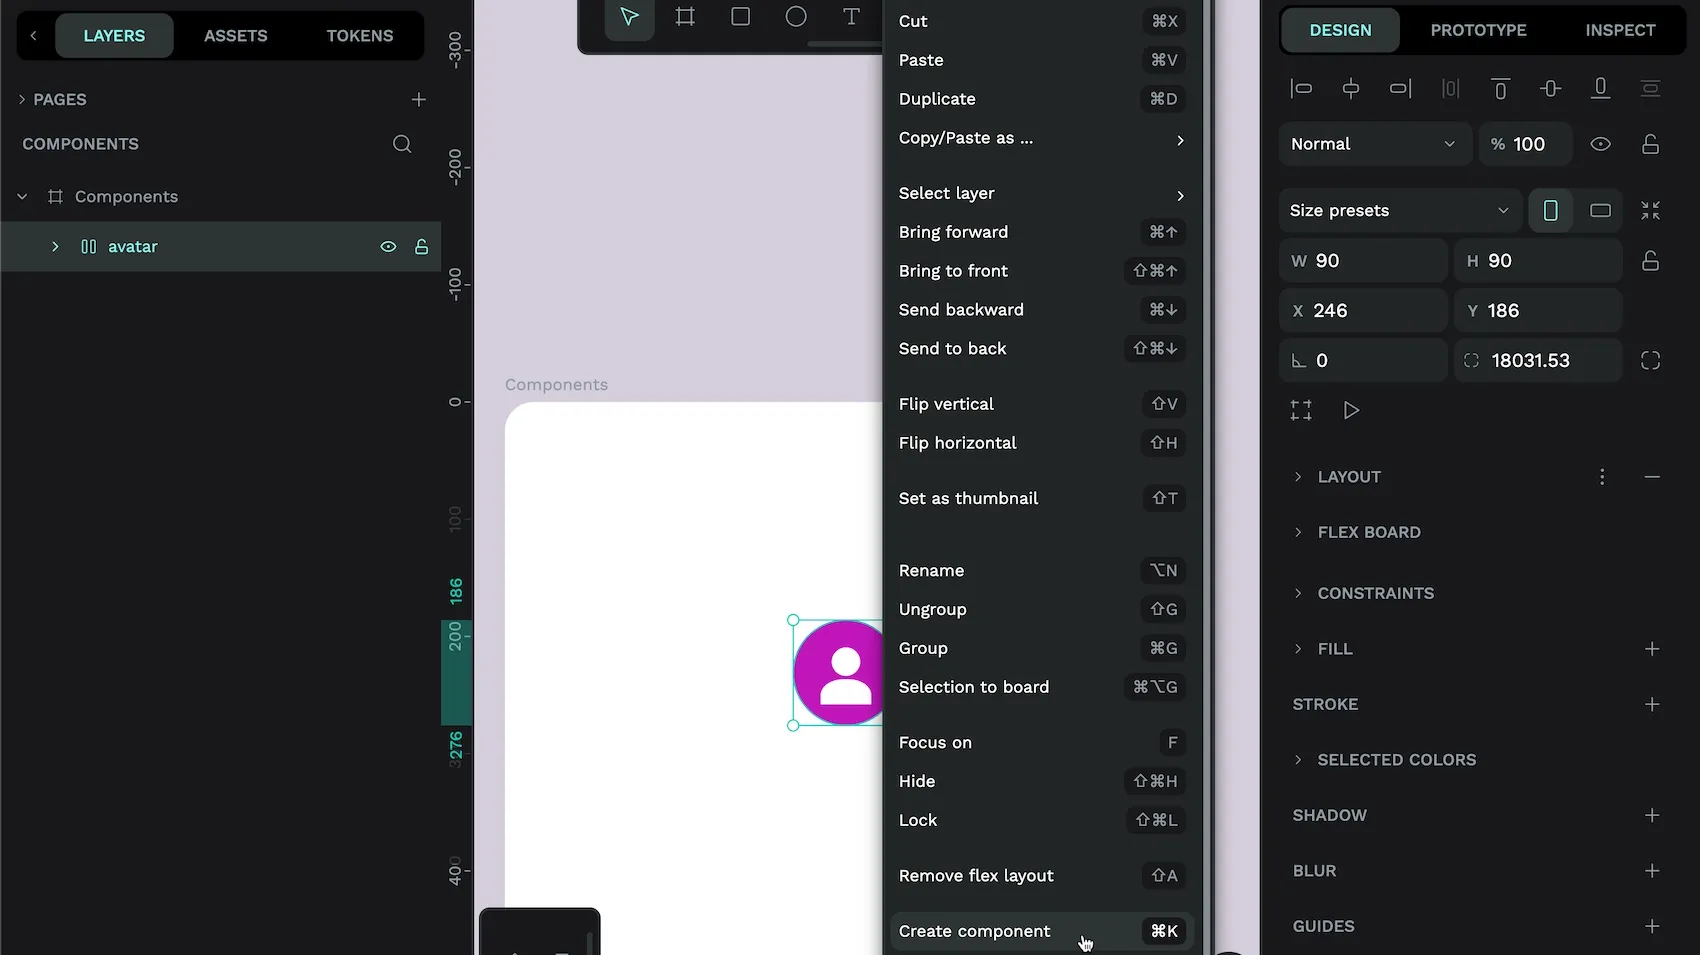Click Flip horizontal in the menu
Viewport: 1700px width, 955px height.
957,443
